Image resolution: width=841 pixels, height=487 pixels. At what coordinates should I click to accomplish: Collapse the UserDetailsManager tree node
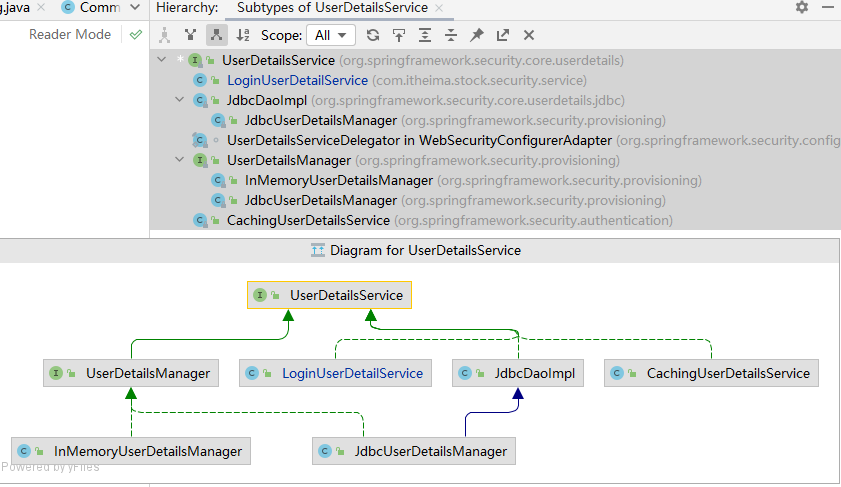(180, 160)
